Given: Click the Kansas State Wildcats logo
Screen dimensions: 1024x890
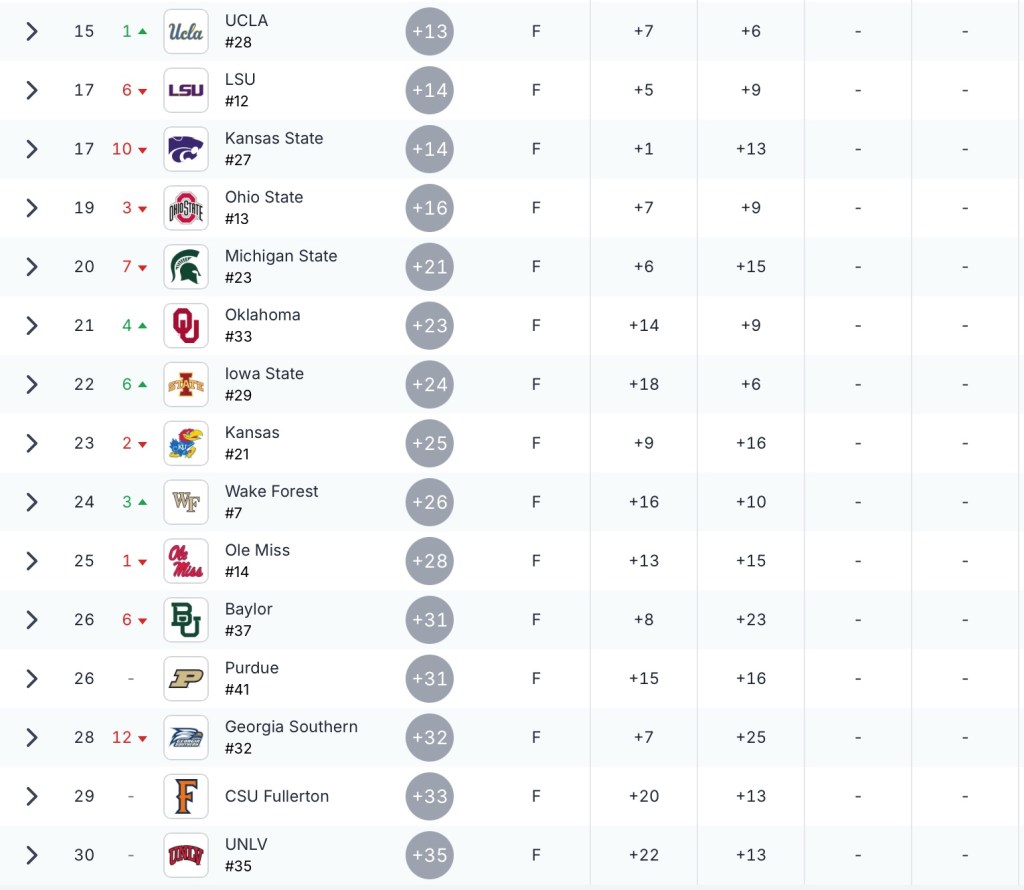Looking at the screenshot, I should (186, 149).
